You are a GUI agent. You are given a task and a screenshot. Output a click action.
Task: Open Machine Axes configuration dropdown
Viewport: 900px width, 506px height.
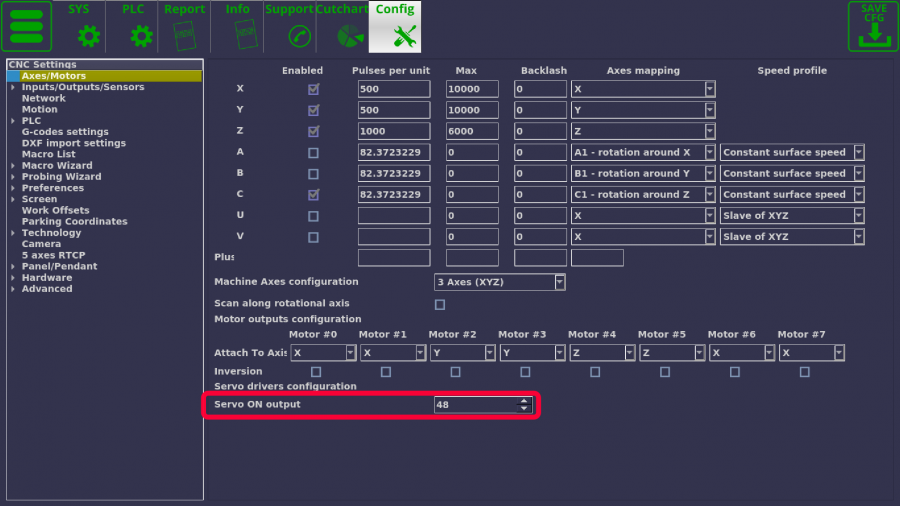pos(499,282)
